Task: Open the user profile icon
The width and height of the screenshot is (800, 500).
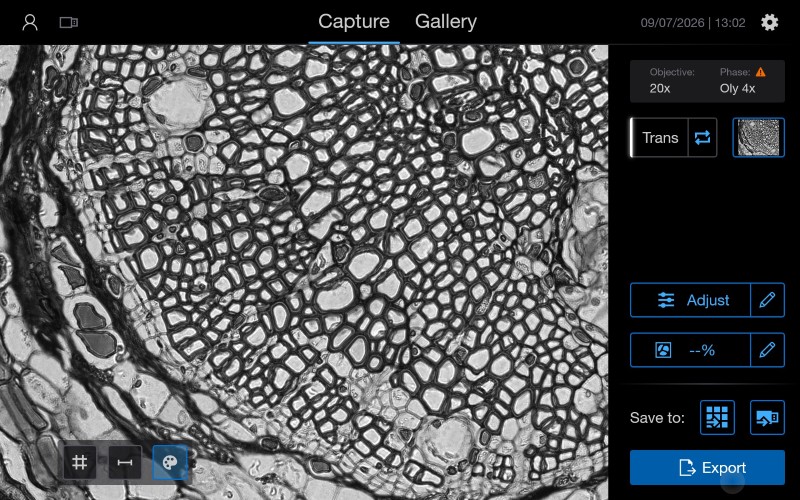Action: (x=30, y=22)
